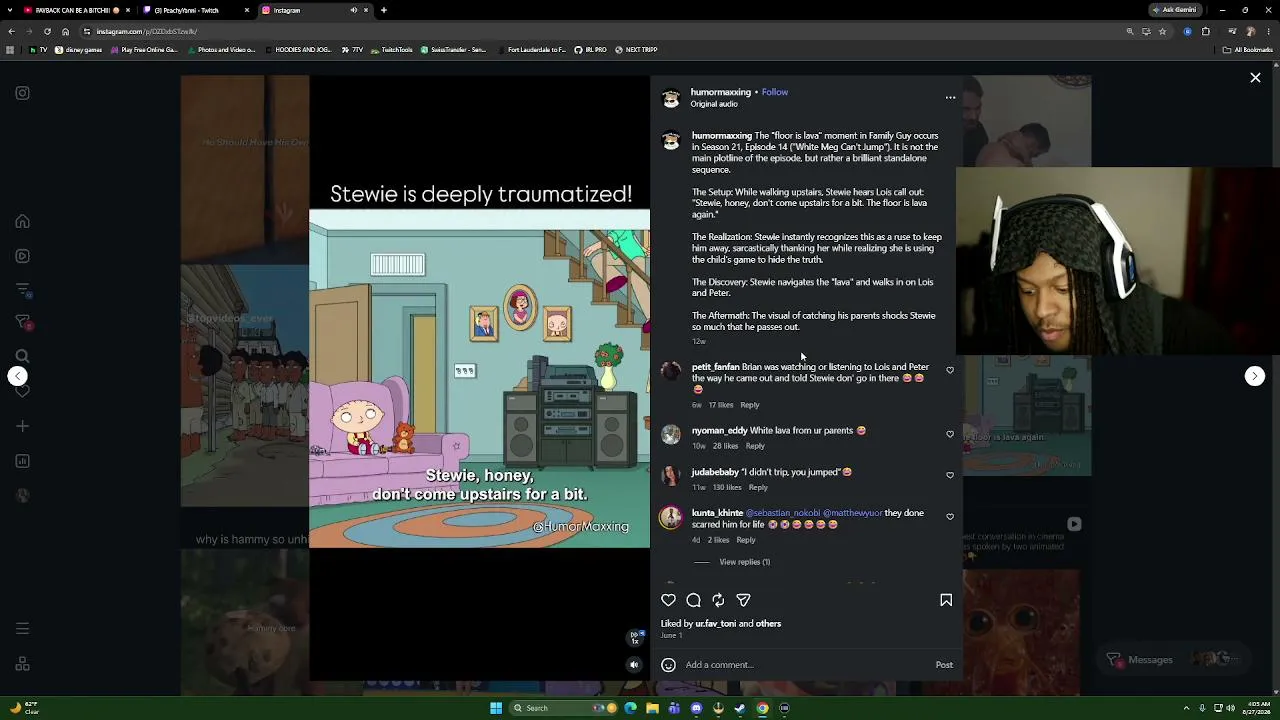1280x720 pixels.
Task: Open the SwissTransfer bookmark
Action: 453,50
